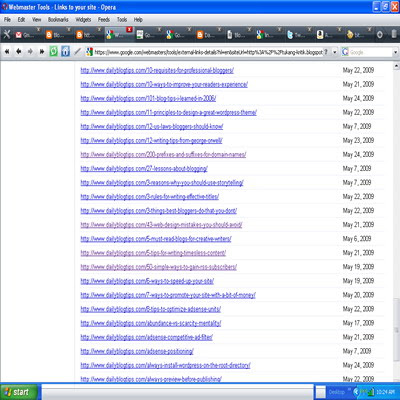Click the May 6, 2009 date cell
The image size is (400, 400).
click(x=357, y=239)
